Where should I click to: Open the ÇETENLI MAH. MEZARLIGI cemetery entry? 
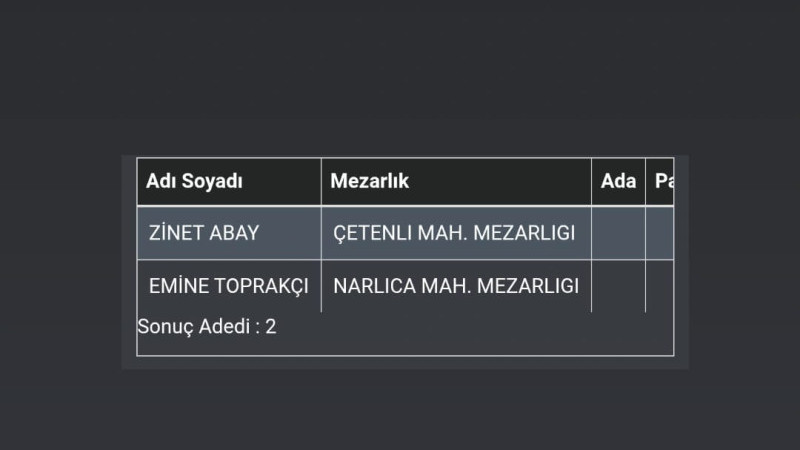tap(454, 233)
